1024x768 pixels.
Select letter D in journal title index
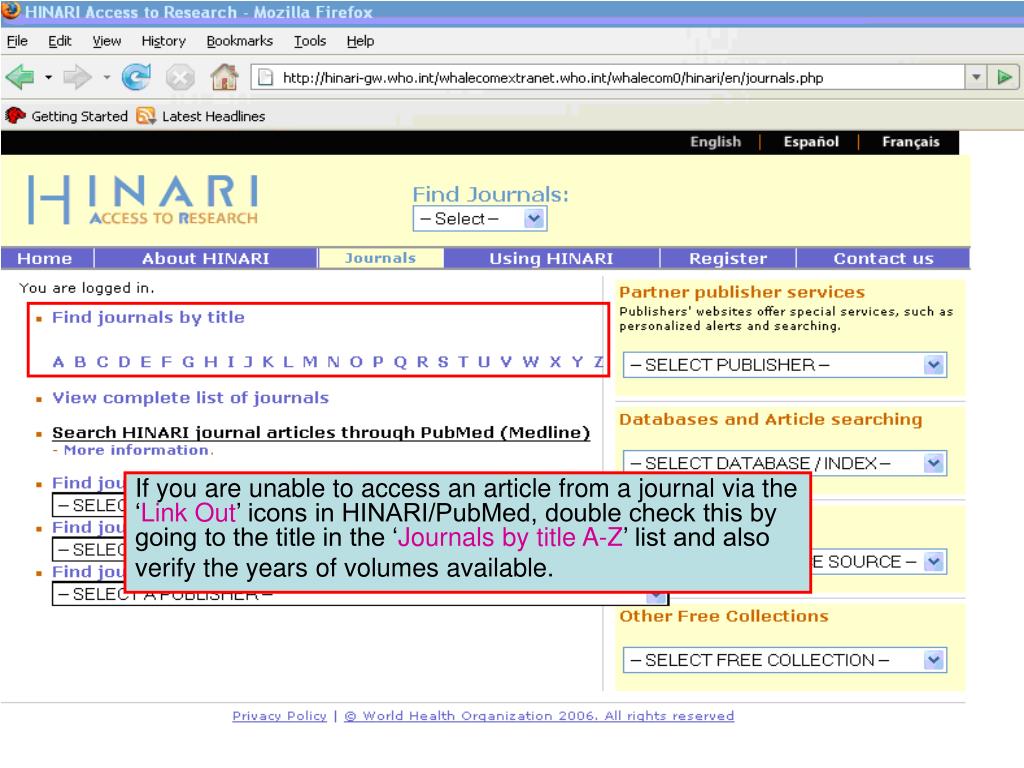[124, 362]
